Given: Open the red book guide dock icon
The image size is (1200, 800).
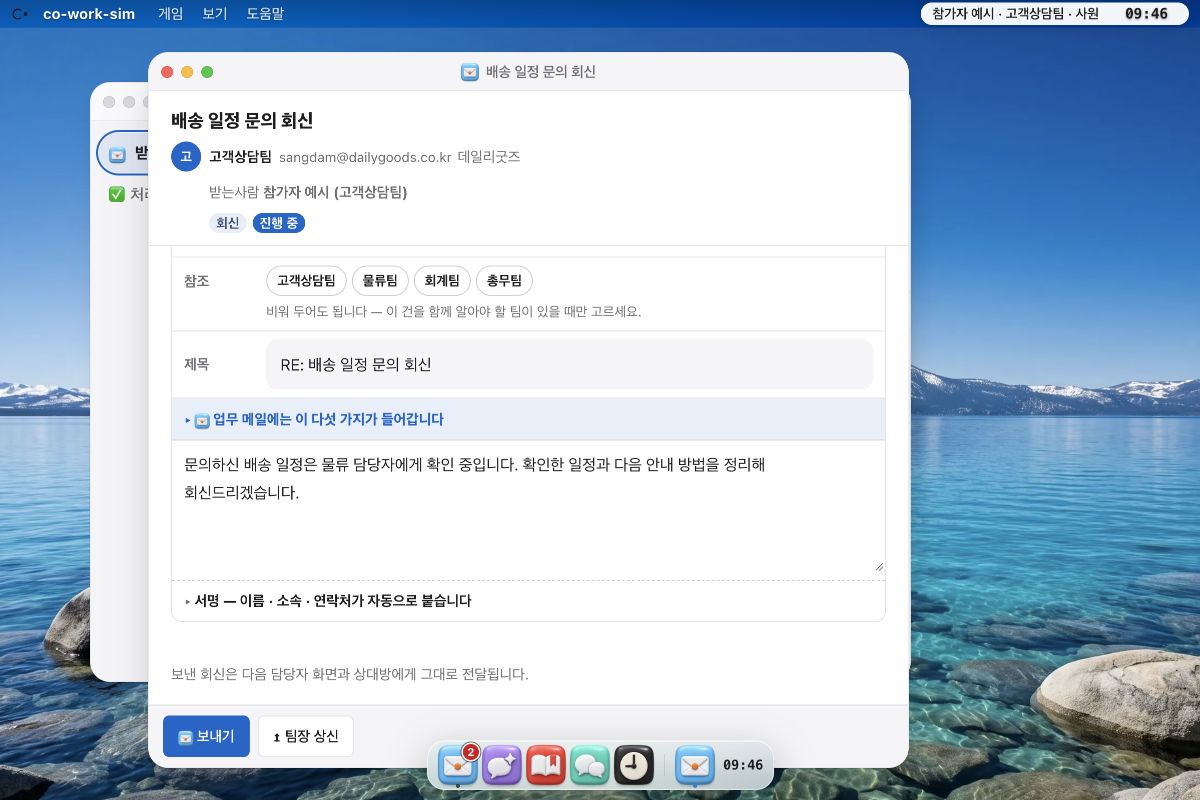Looking at the screenshot, I should (546, 767).
